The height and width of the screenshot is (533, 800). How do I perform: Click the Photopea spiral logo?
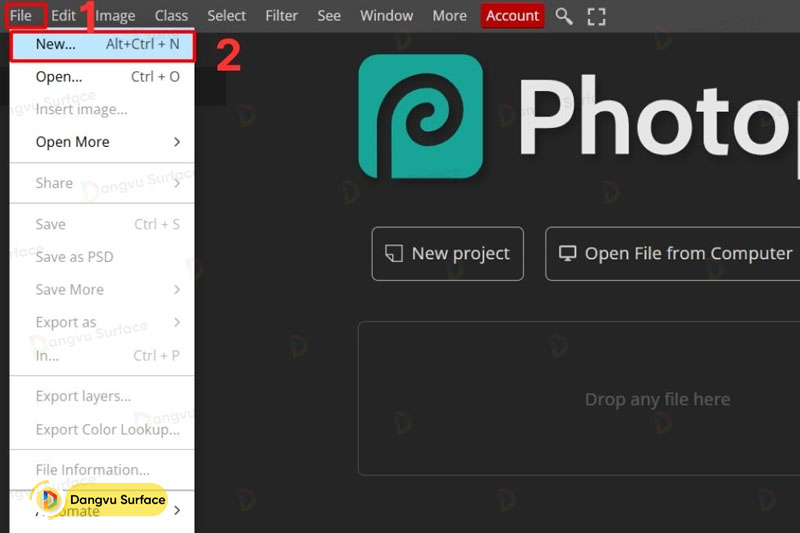(x=421, y=116)
